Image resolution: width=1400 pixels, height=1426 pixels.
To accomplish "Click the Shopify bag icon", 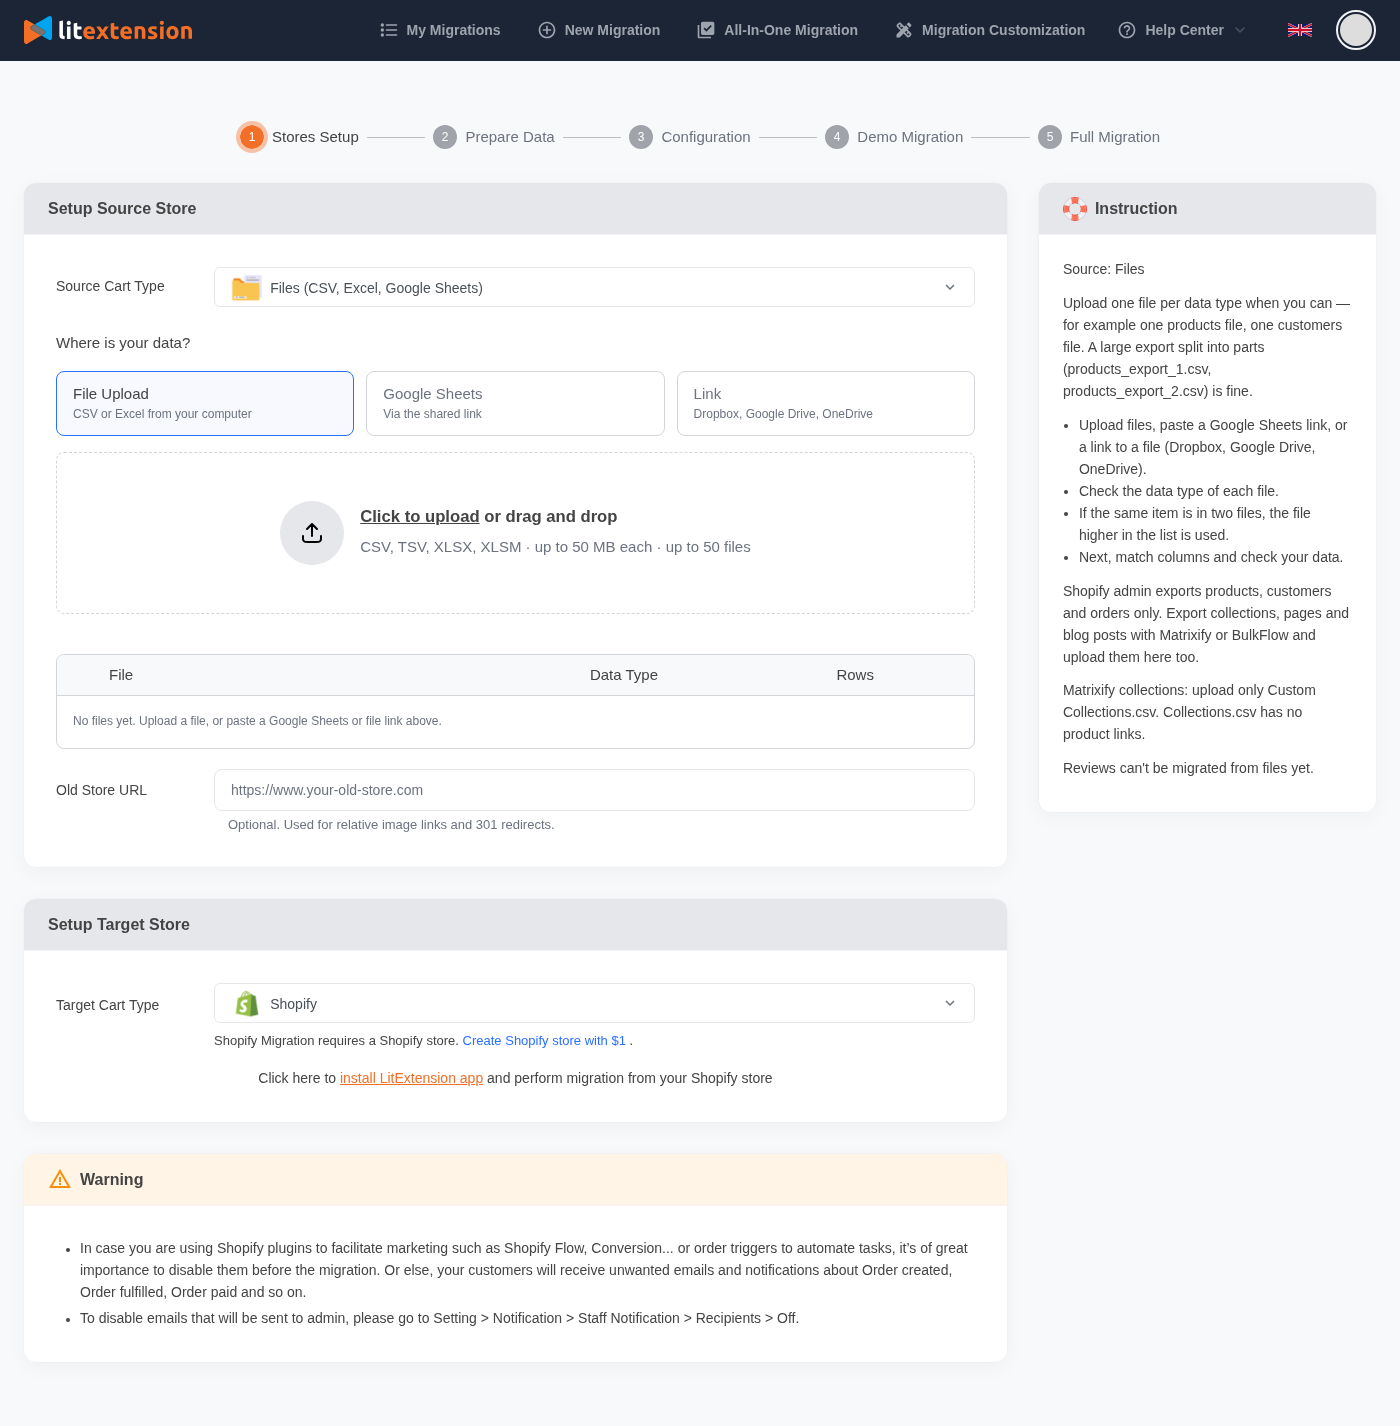I will 247,1004.
